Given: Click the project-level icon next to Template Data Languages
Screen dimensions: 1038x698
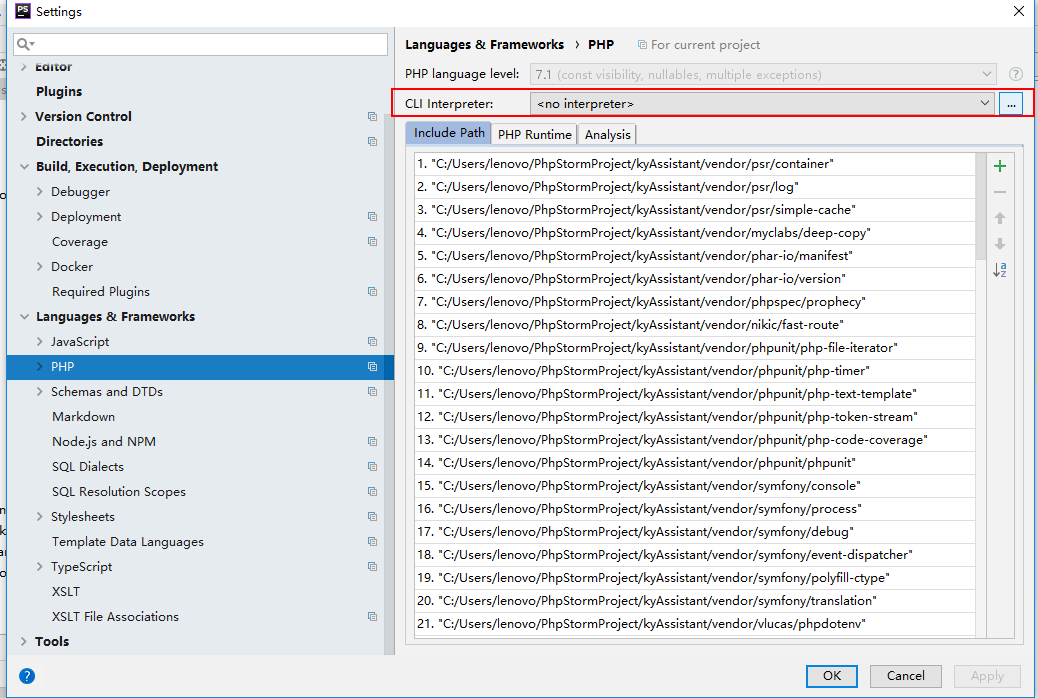Looking at the screenshot, I should click(373, 542).
